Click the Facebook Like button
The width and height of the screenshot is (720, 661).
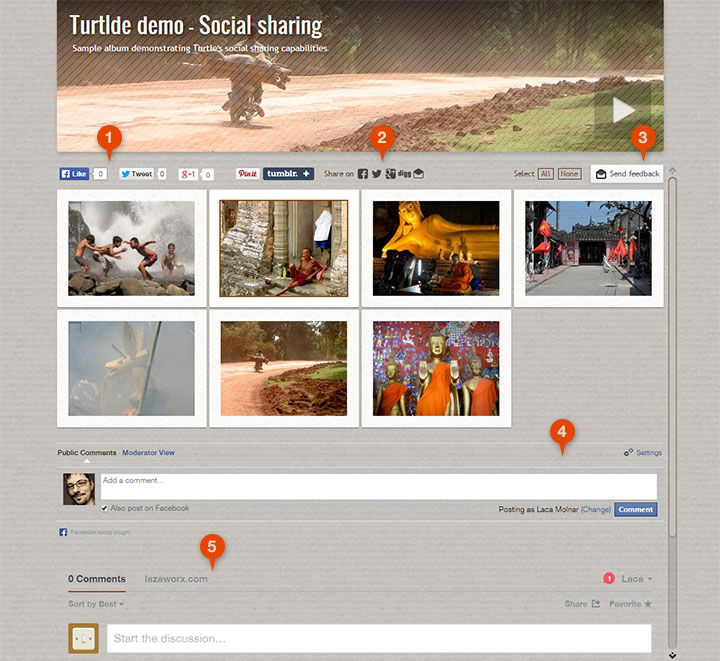(x=75, y=174)
